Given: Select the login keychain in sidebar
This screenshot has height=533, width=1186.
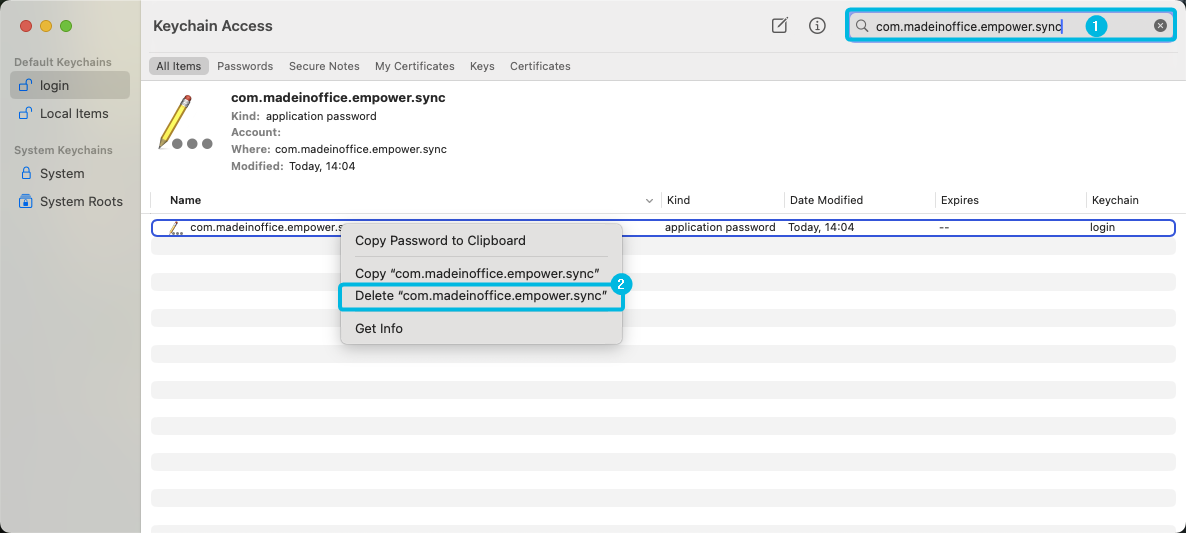Looking at the screenshot, I should tap(70, 85).
